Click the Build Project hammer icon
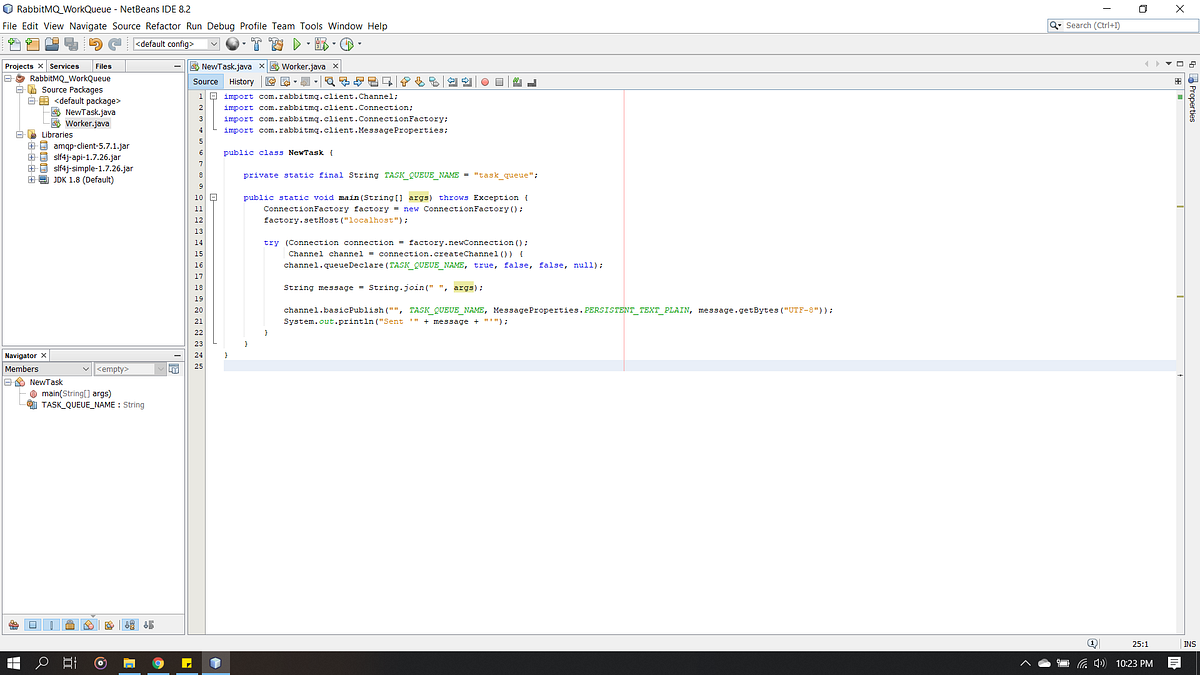 (x=256, y=44)
